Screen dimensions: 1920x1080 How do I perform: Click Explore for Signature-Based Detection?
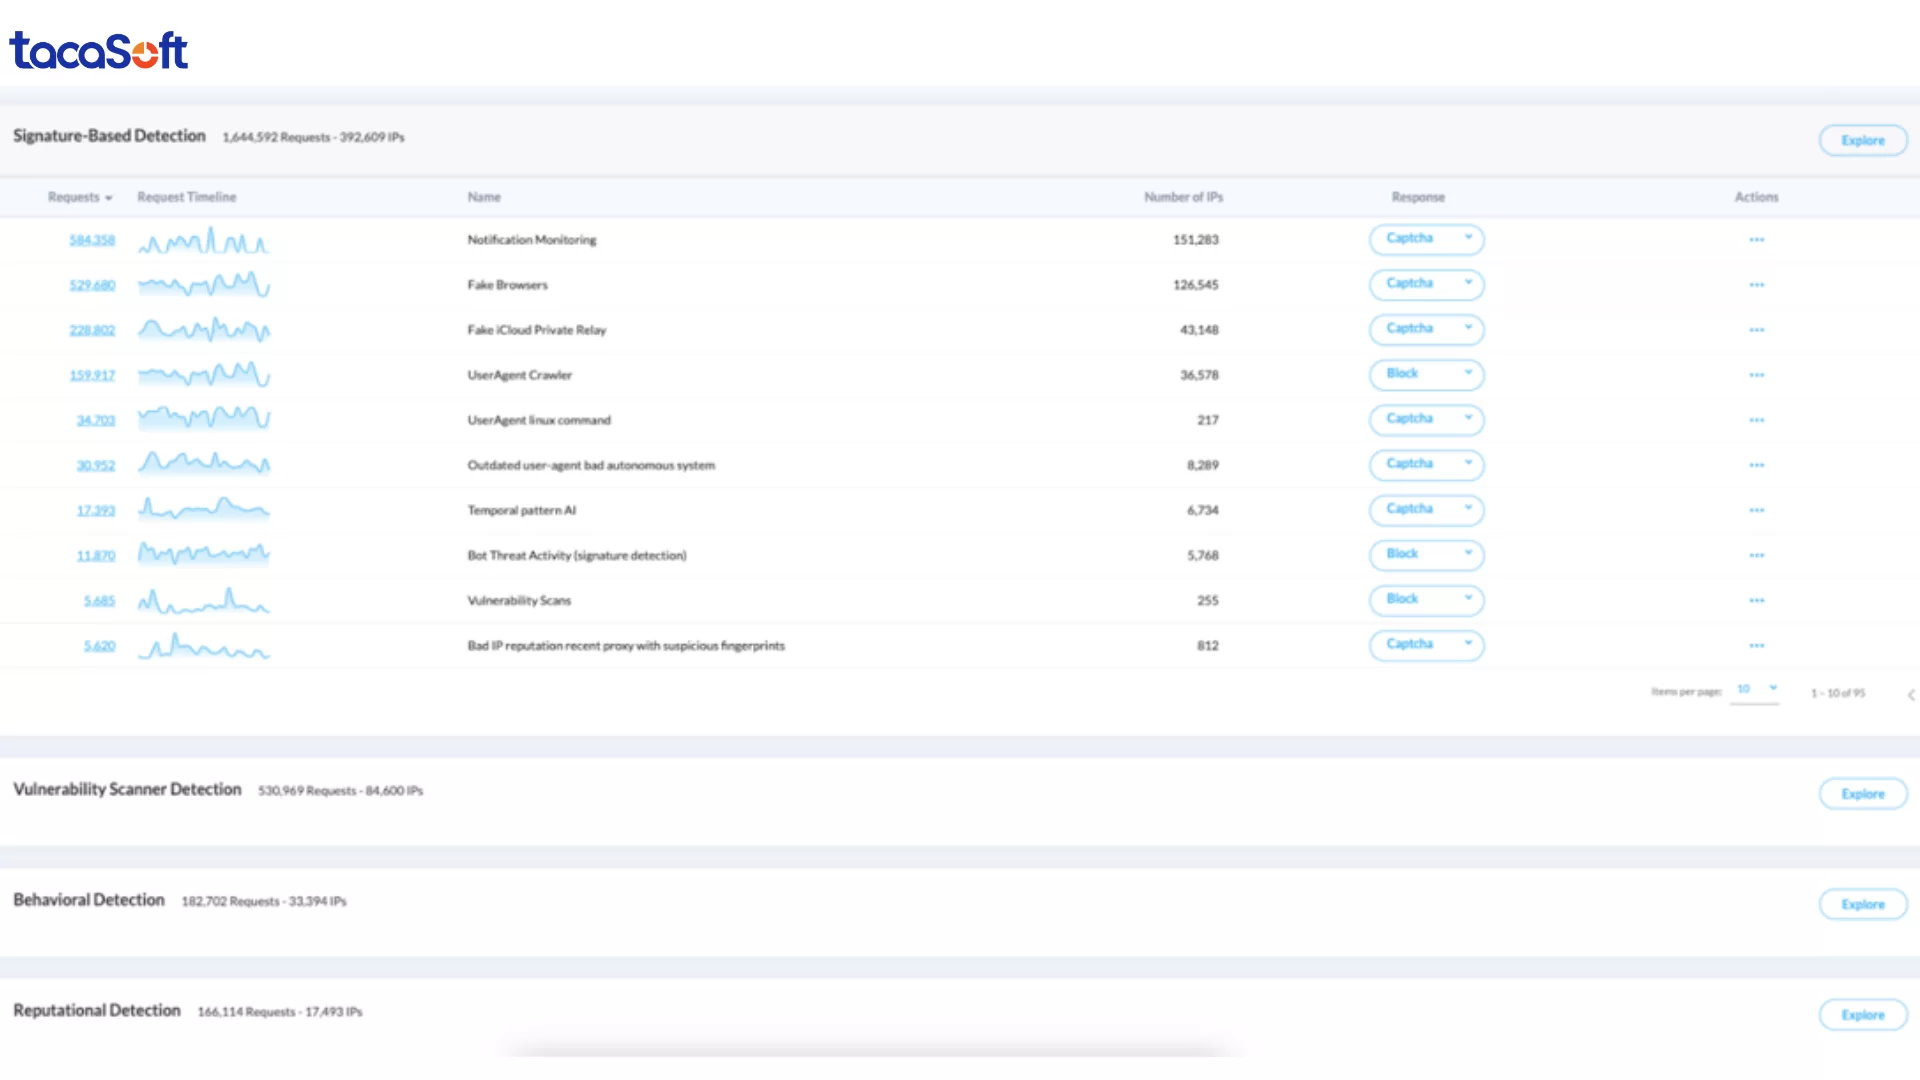tap(1863, 141)
